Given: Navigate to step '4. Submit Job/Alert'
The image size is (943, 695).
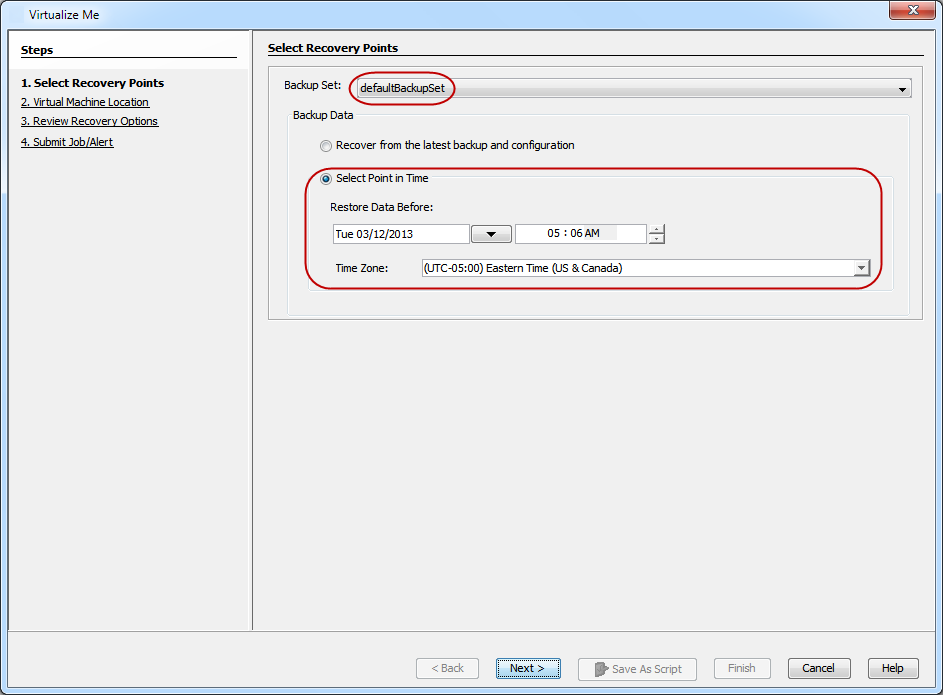Looking at the screenshot, I should point(67,142).
